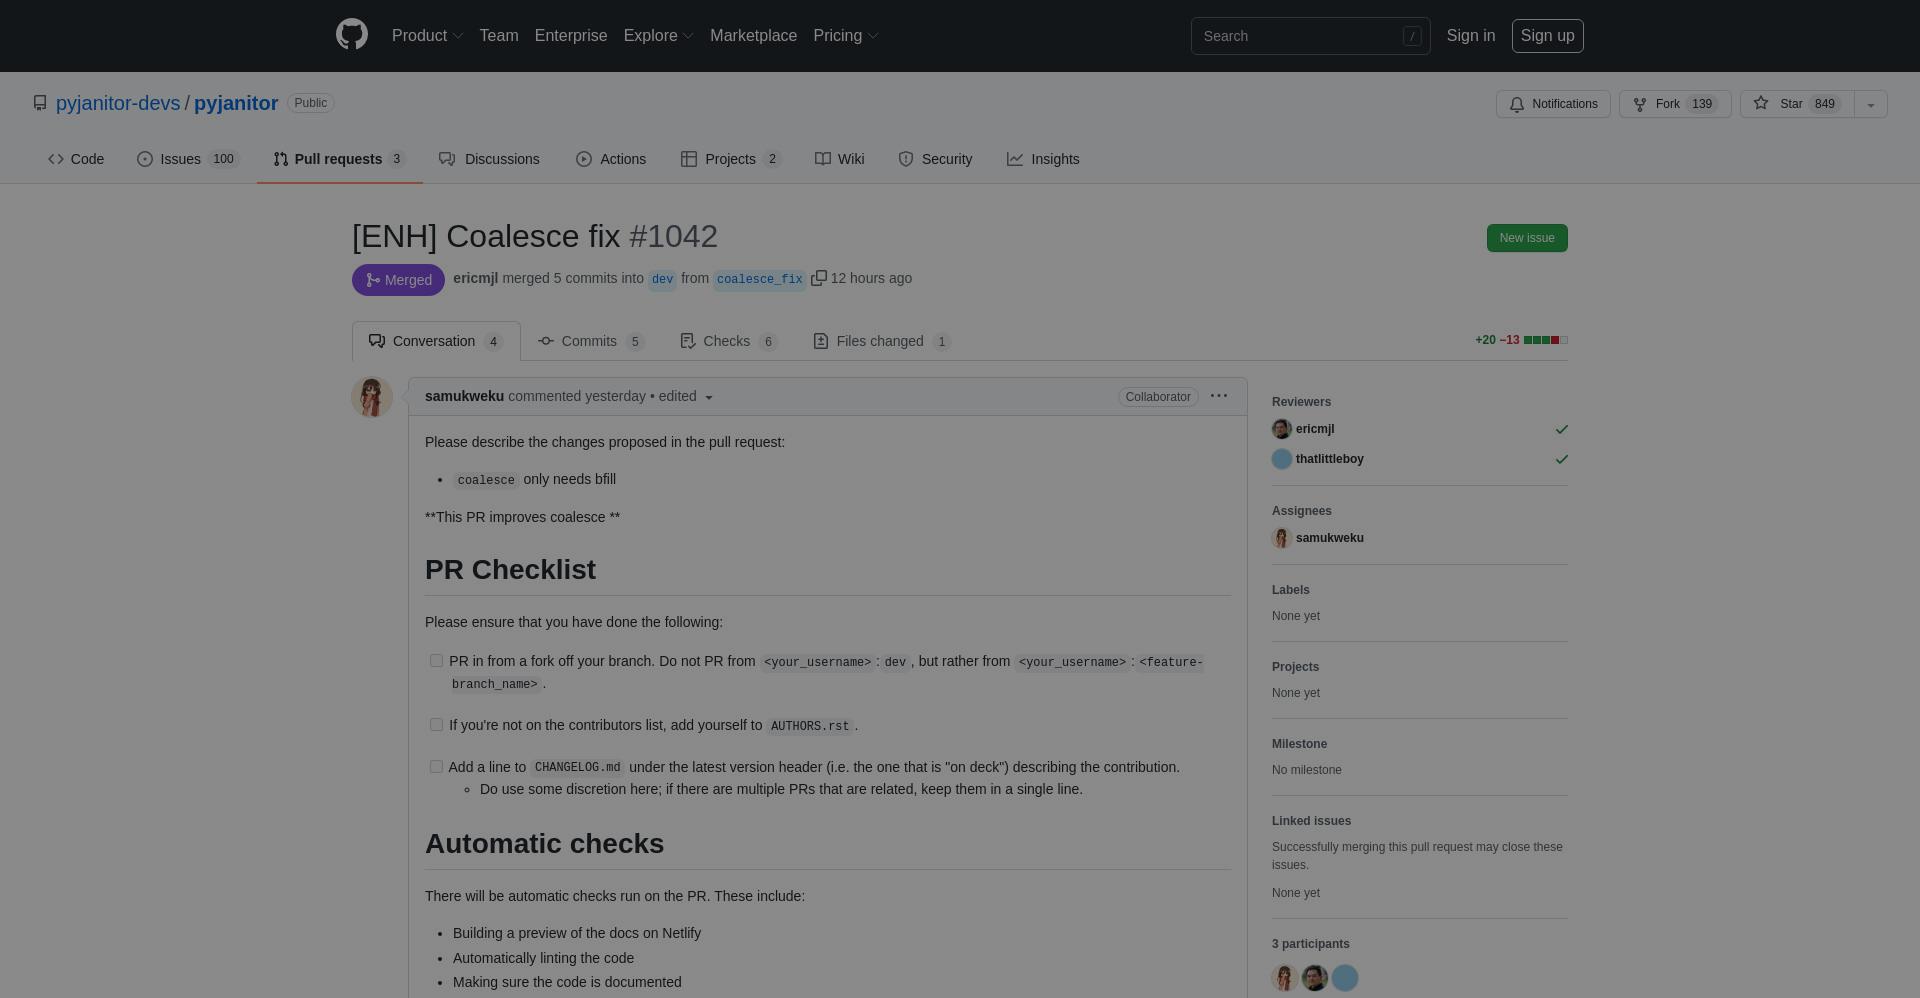Image resolution: width=1920 pixels, height=998 pixels.
Task: Click the first participant avatar
Action: click(x=1285, y=978)
